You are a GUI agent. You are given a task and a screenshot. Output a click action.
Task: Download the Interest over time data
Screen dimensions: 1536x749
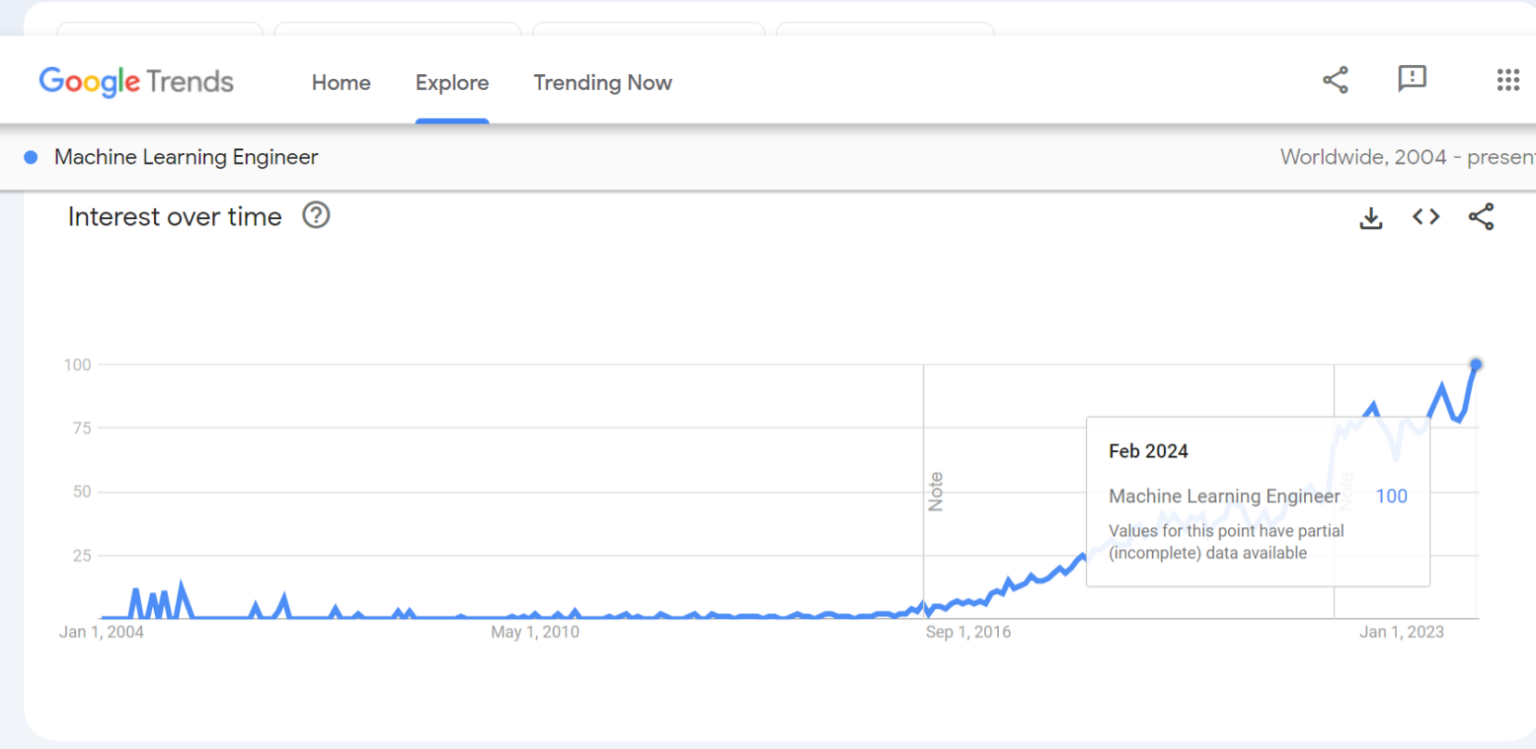(1370, 217)
